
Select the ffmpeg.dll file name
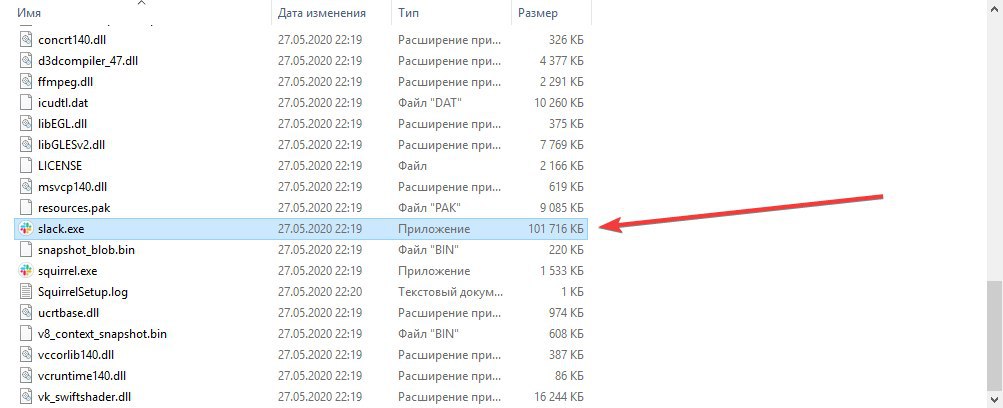click(66, 82)
